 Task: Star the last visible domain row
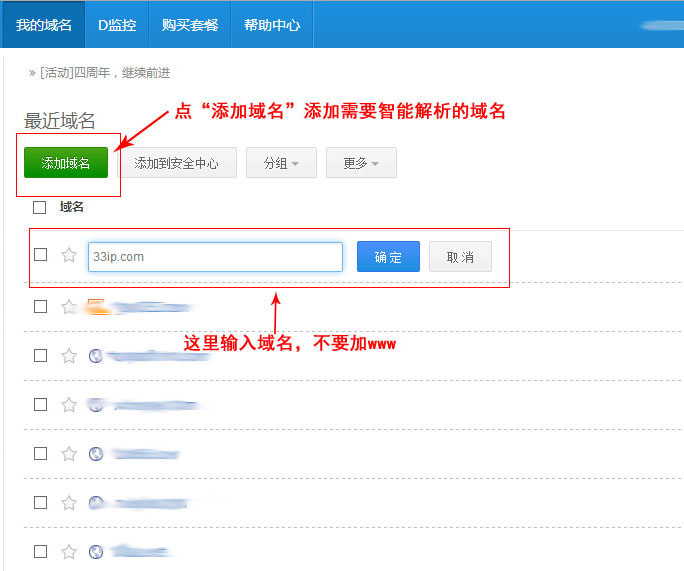pos(69,551)
